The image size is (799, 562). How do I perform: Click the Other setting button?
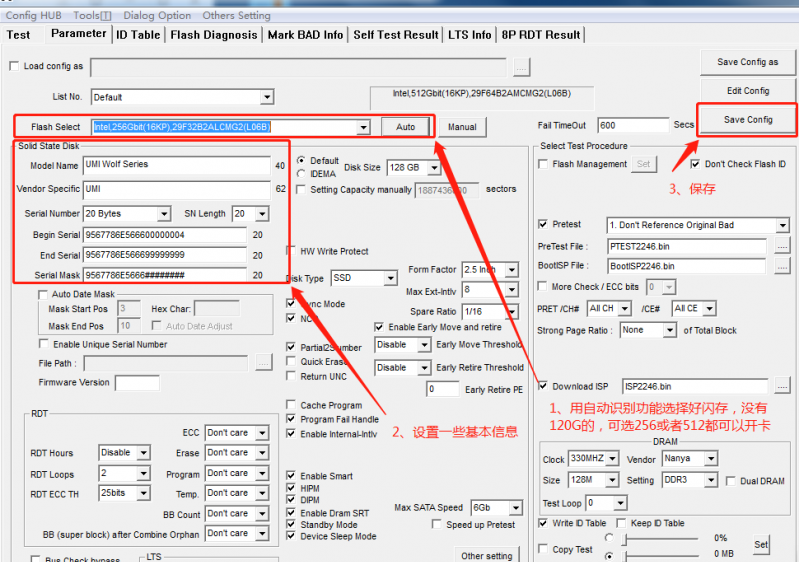pos(487,555)
